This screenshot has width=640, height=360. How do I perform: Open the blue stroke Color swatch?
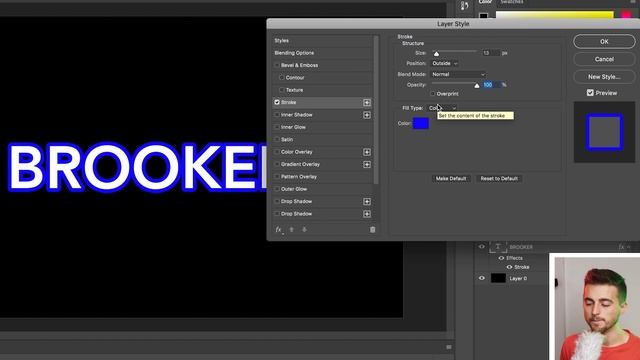coord(420,123)
